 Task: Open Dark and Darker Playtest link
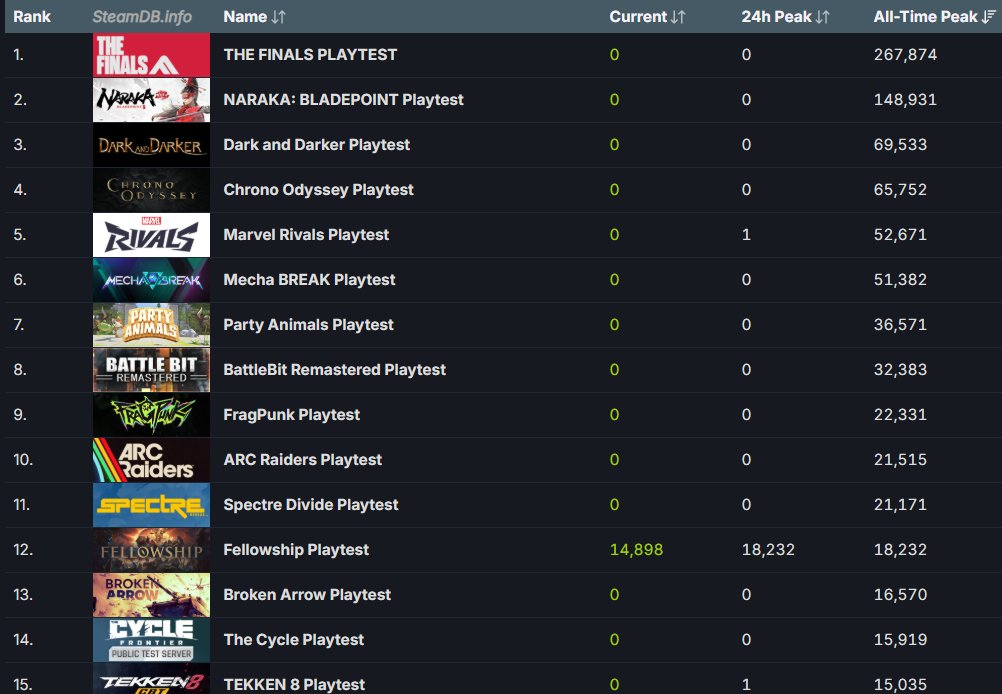(316, 145)
